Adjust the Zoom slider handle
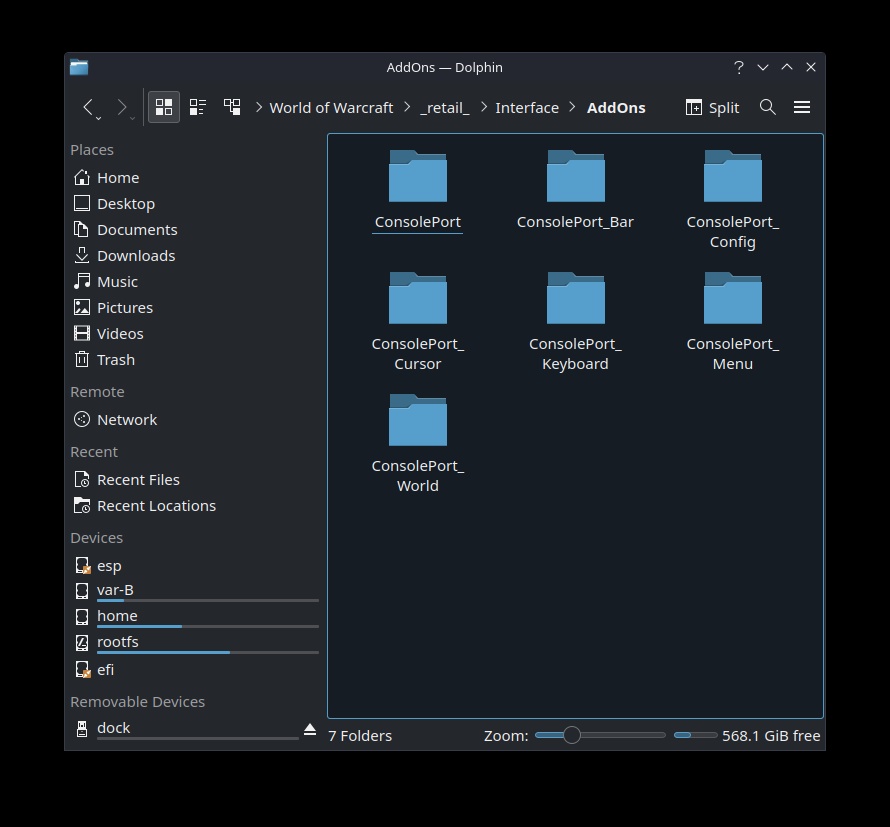The width and height of the screenshot is (890, 827). (572, 735)
